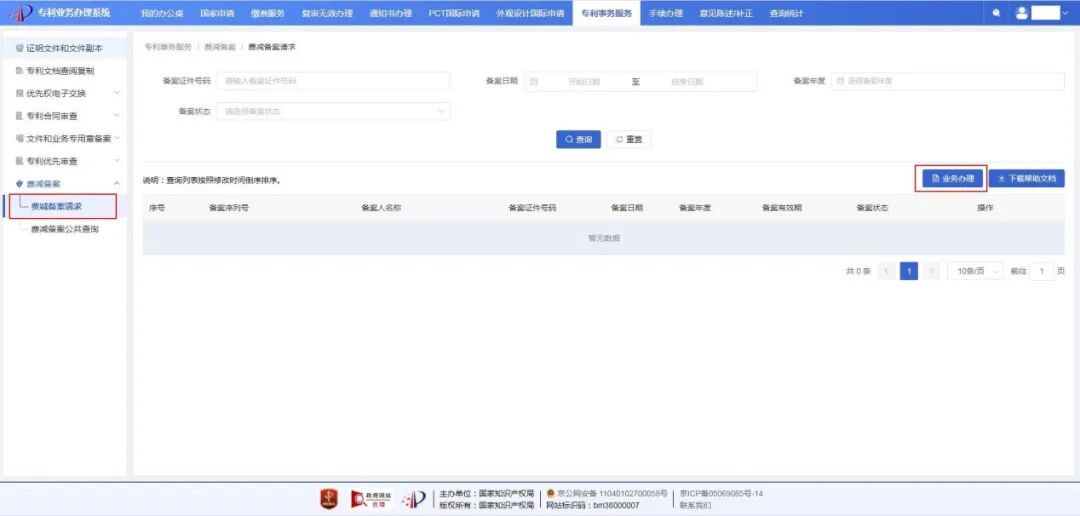The height and width of the screenshot is (516, 1080).
Task: Click the 查询 search button
Action: click(x=579, y=139)
